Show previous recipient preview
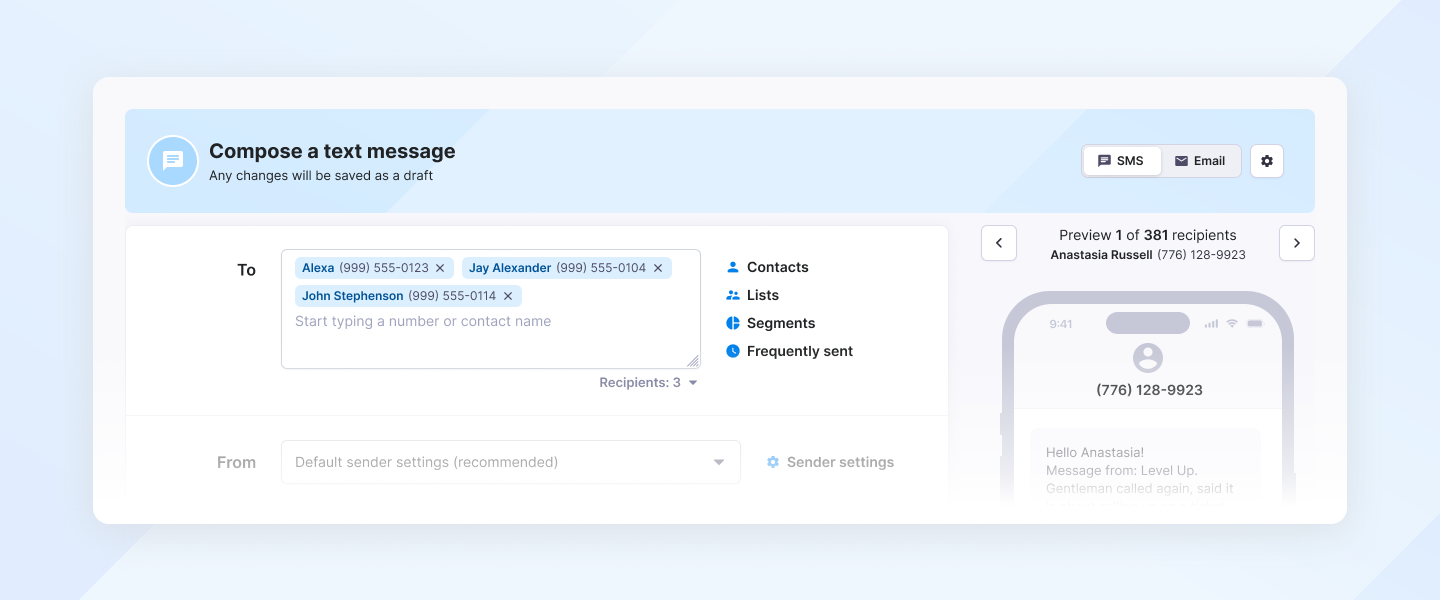 click(x=999, y=243)
